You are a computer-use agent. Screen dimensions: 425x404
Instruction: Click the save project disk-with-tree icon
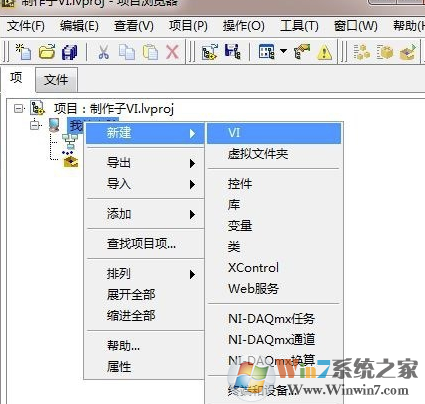coord(232,52)
